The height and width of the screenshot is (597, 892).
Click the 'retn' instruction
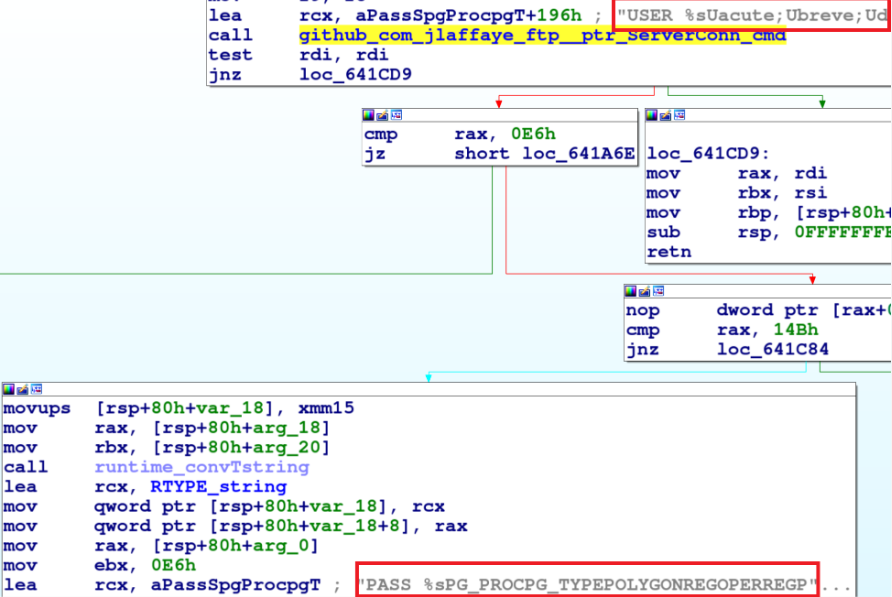(x=669, y=252)
